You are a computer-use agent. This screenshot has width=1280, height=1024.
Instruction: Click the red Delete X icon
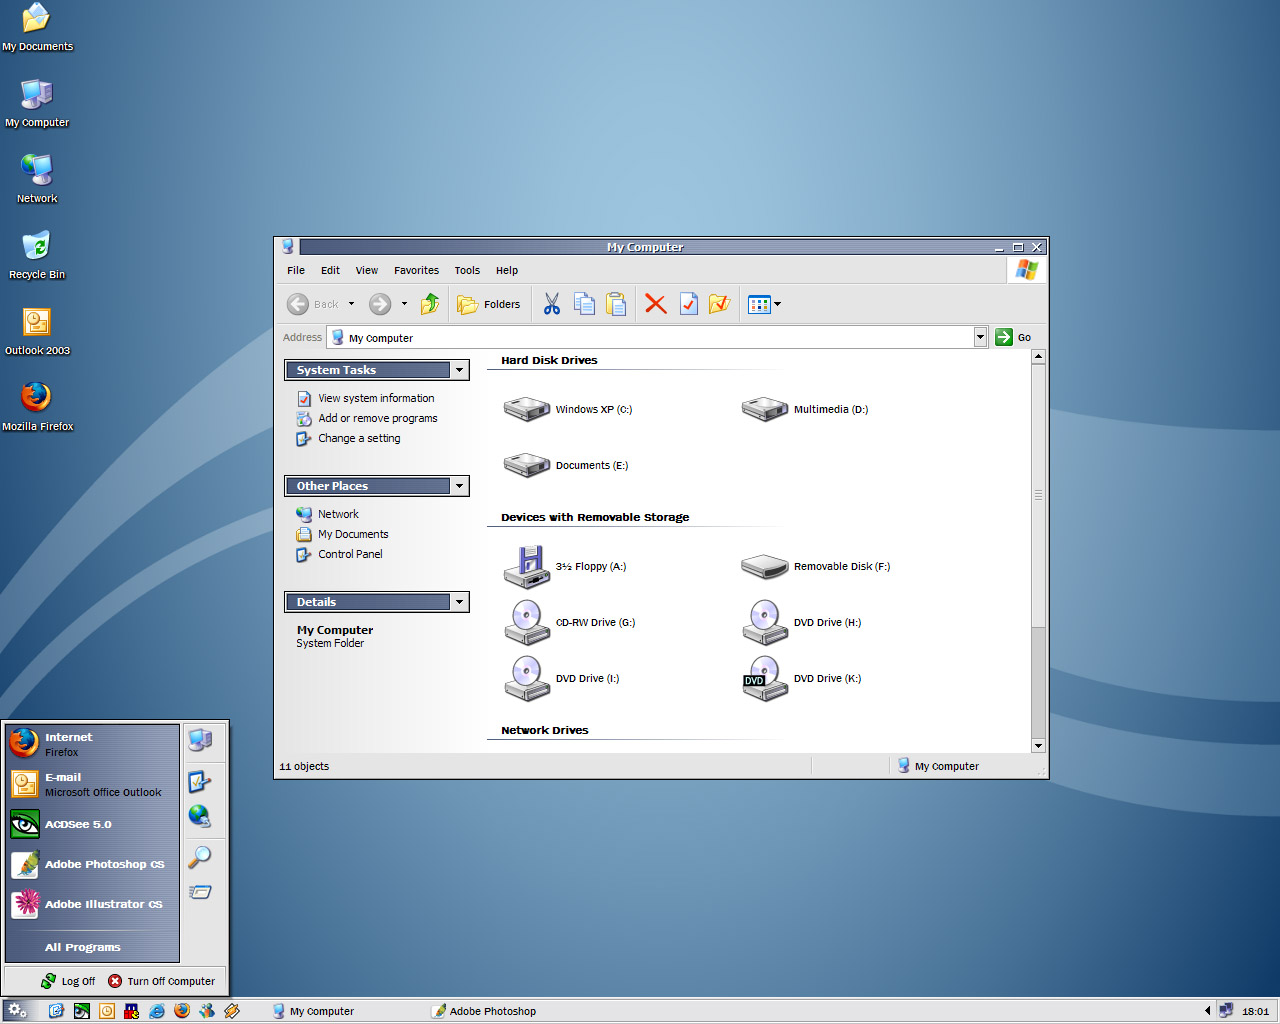[655, 304]
